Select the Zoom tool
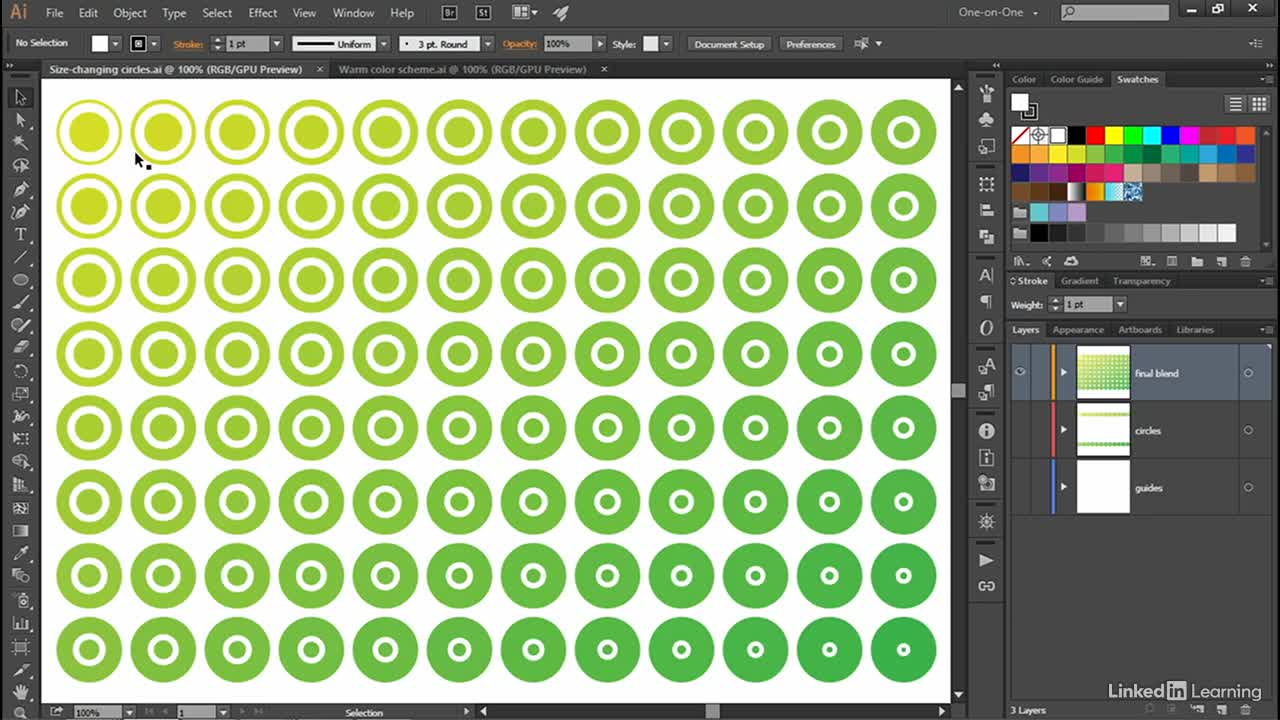 pyautogui.click(x=20, y=713)
